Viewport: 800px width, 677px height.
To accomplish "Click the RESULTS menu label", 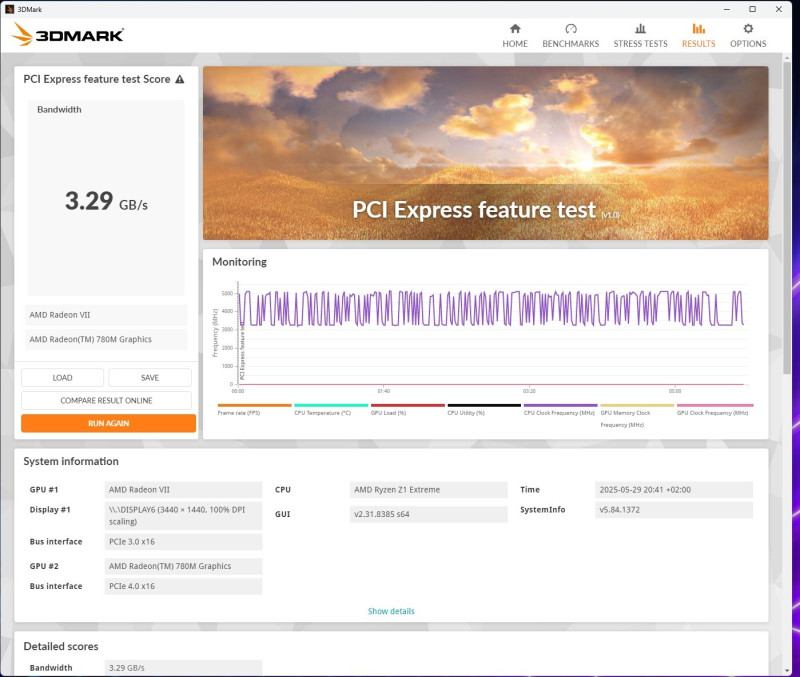I will pos(698,44).
